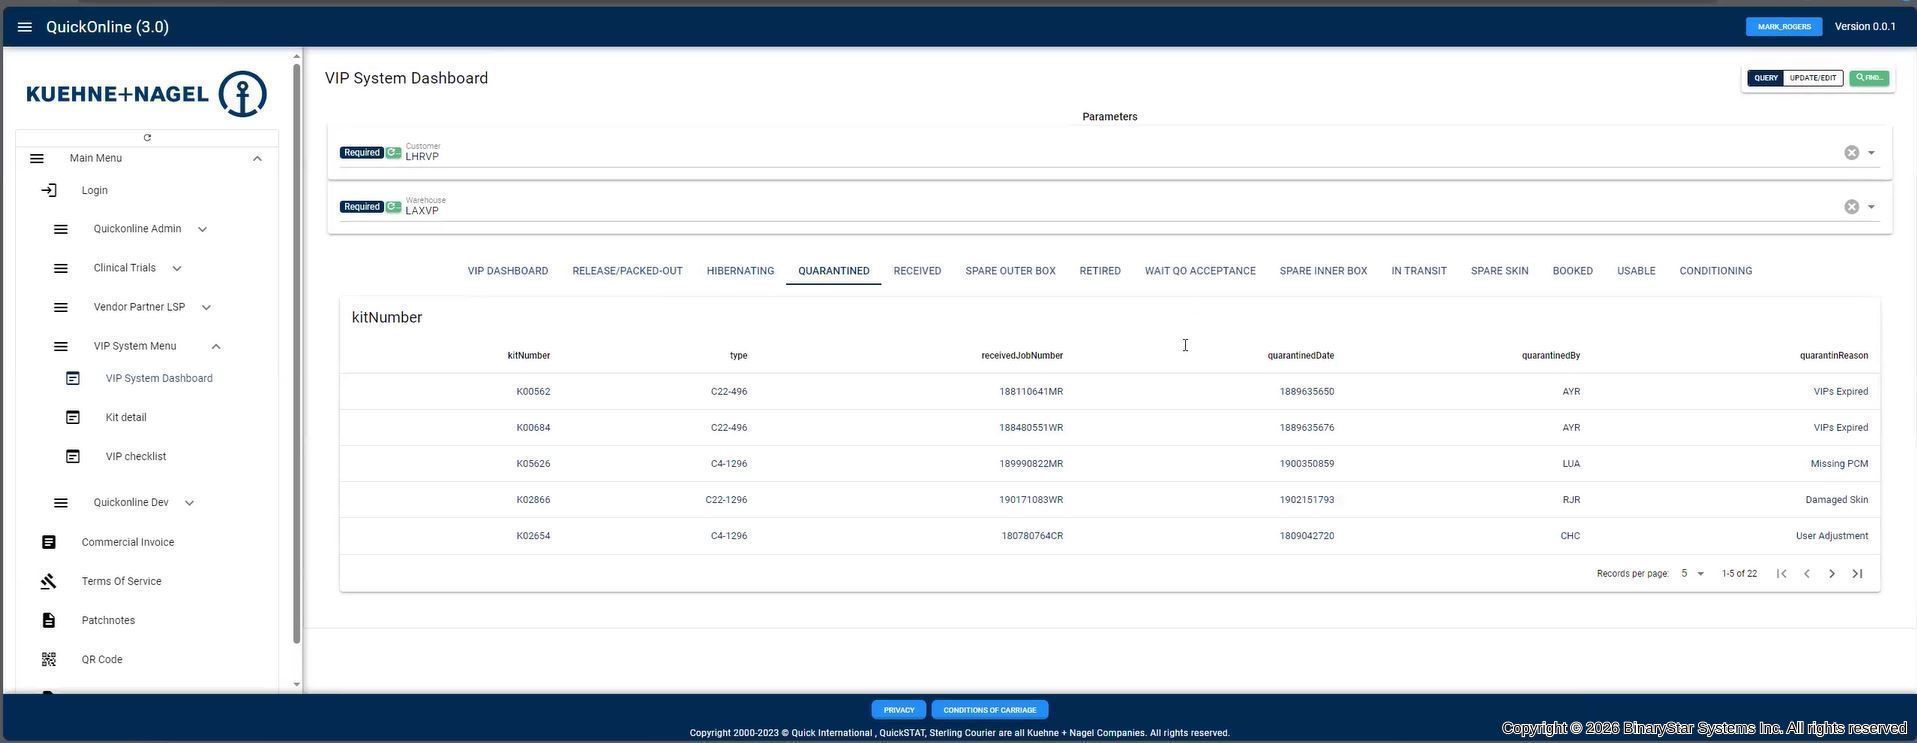The width and height of the screenshot is (1917, 743).
Task: Open the CONDITIONING tab
Action: click(1715, 271)
